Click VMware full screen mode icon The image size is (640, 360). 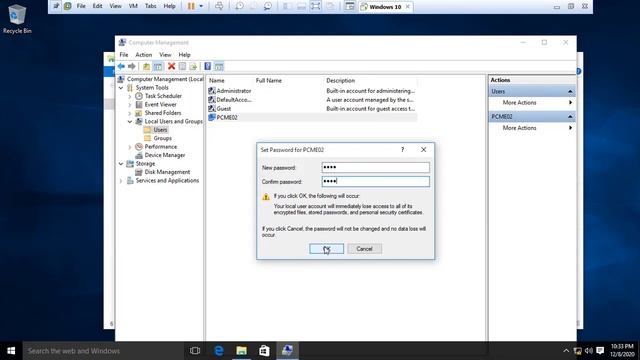(x=316, y=6)
